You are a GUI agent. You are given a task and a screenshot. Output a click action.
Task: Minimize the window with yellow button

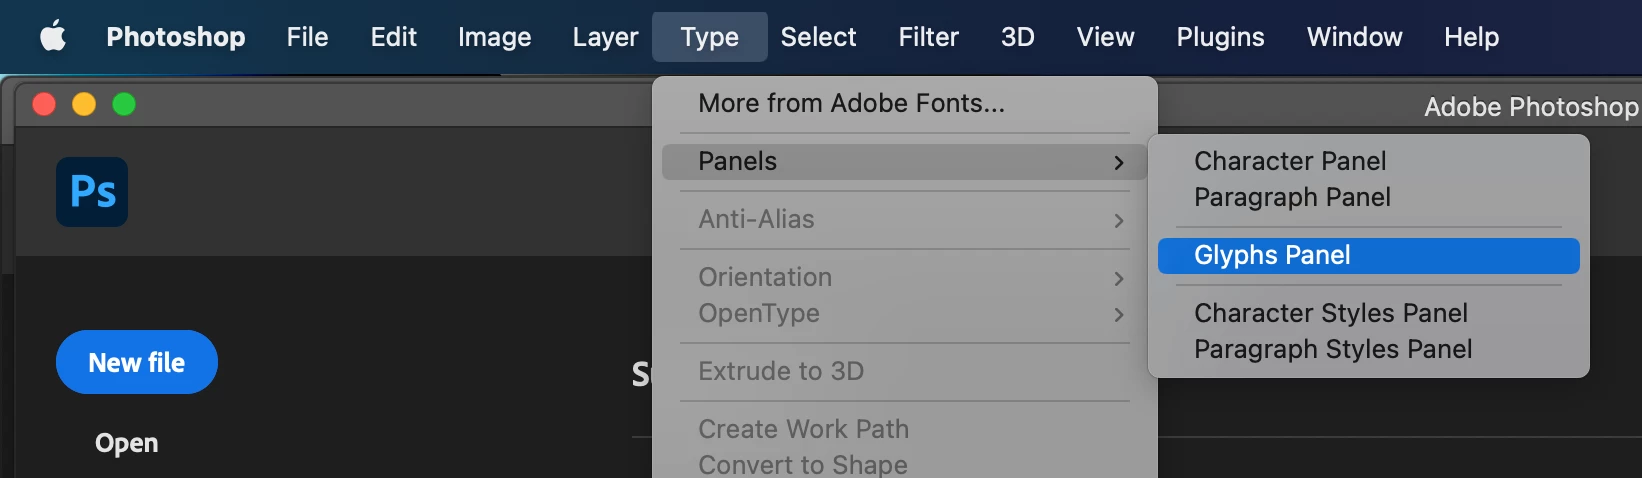coord(84,104)
